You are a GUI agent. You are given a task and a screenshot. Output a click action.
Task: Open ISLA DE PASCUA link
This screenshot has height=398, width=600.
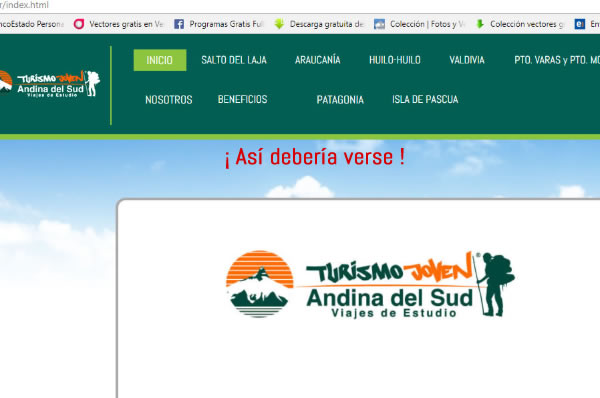[x=425, y=100]
